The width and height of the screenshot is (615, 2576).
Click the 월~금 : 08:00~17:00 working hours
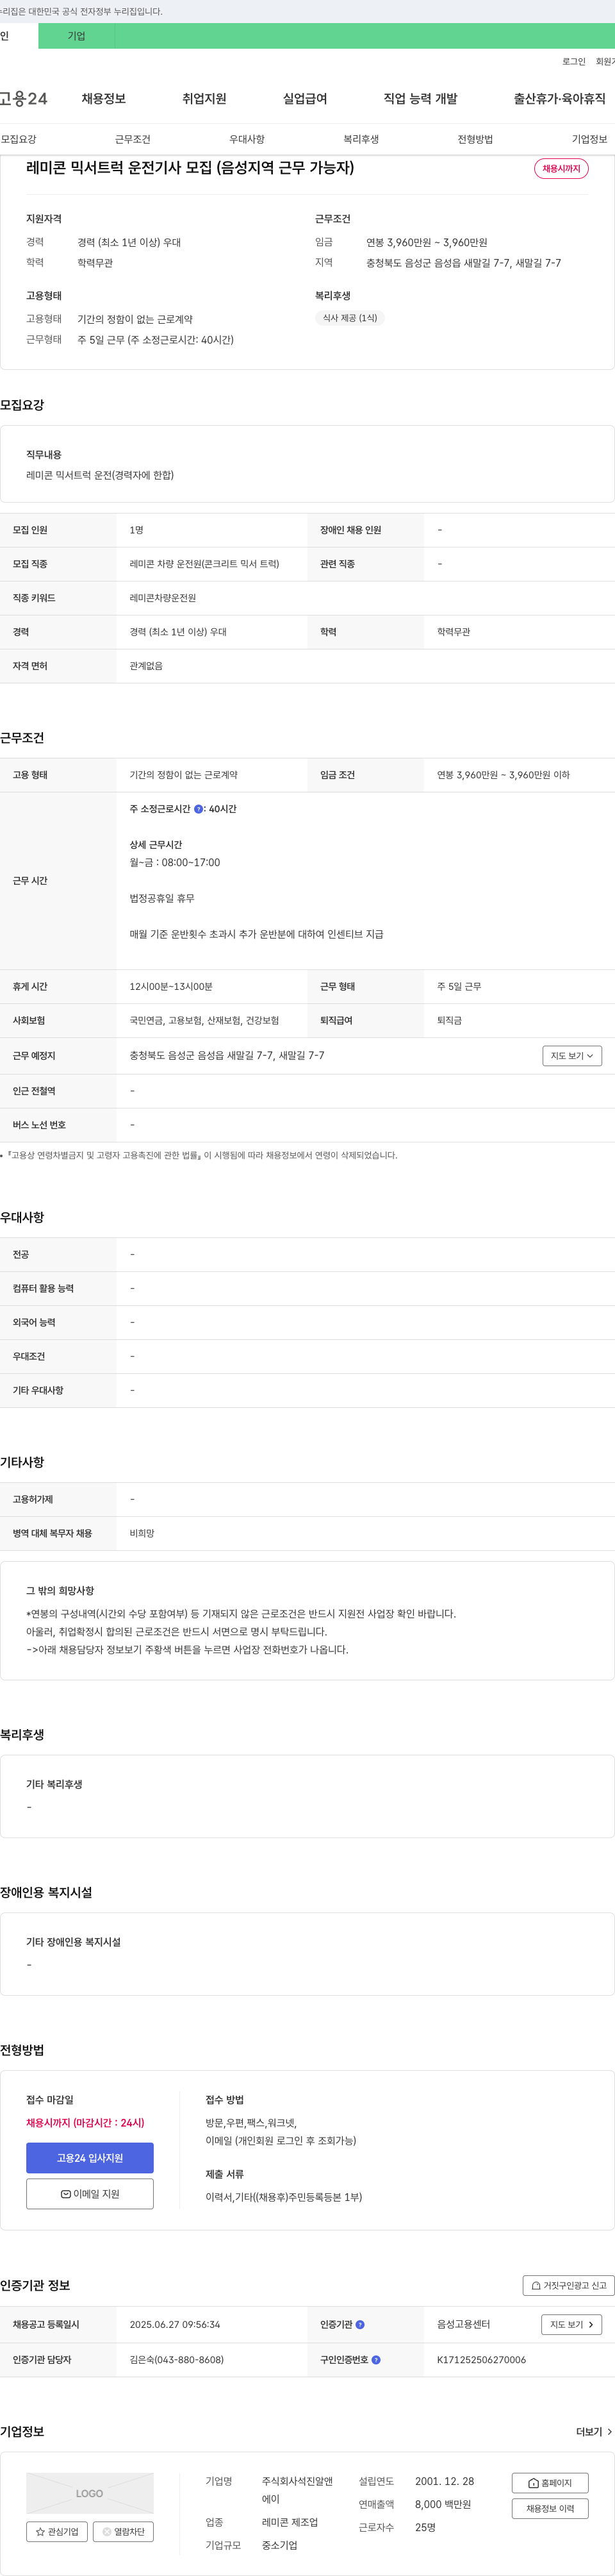[x=174, y=862]
